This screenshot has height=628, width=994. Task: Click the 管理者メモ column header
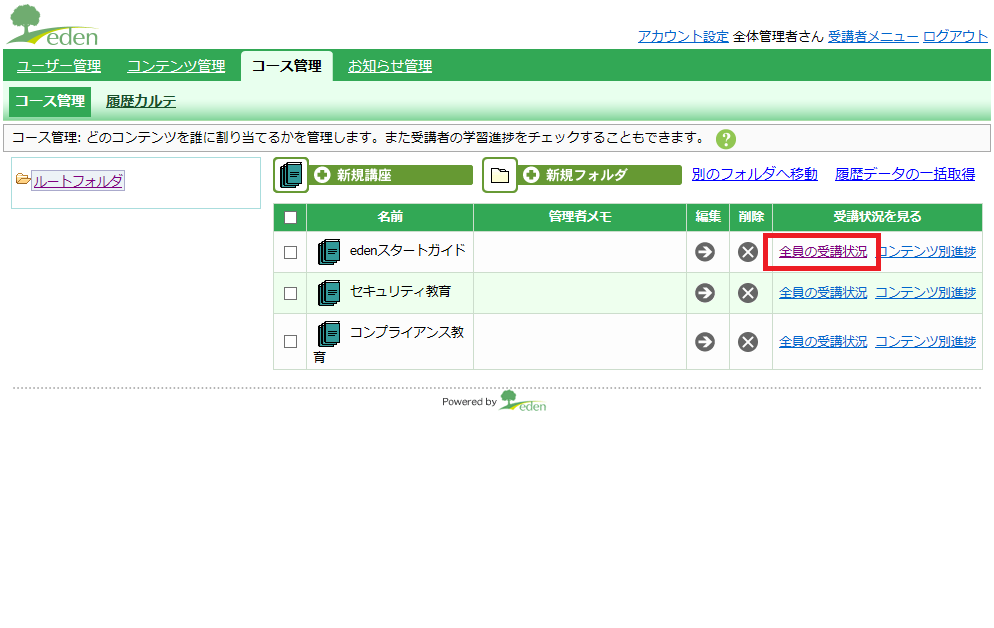(x=580, y=217)
